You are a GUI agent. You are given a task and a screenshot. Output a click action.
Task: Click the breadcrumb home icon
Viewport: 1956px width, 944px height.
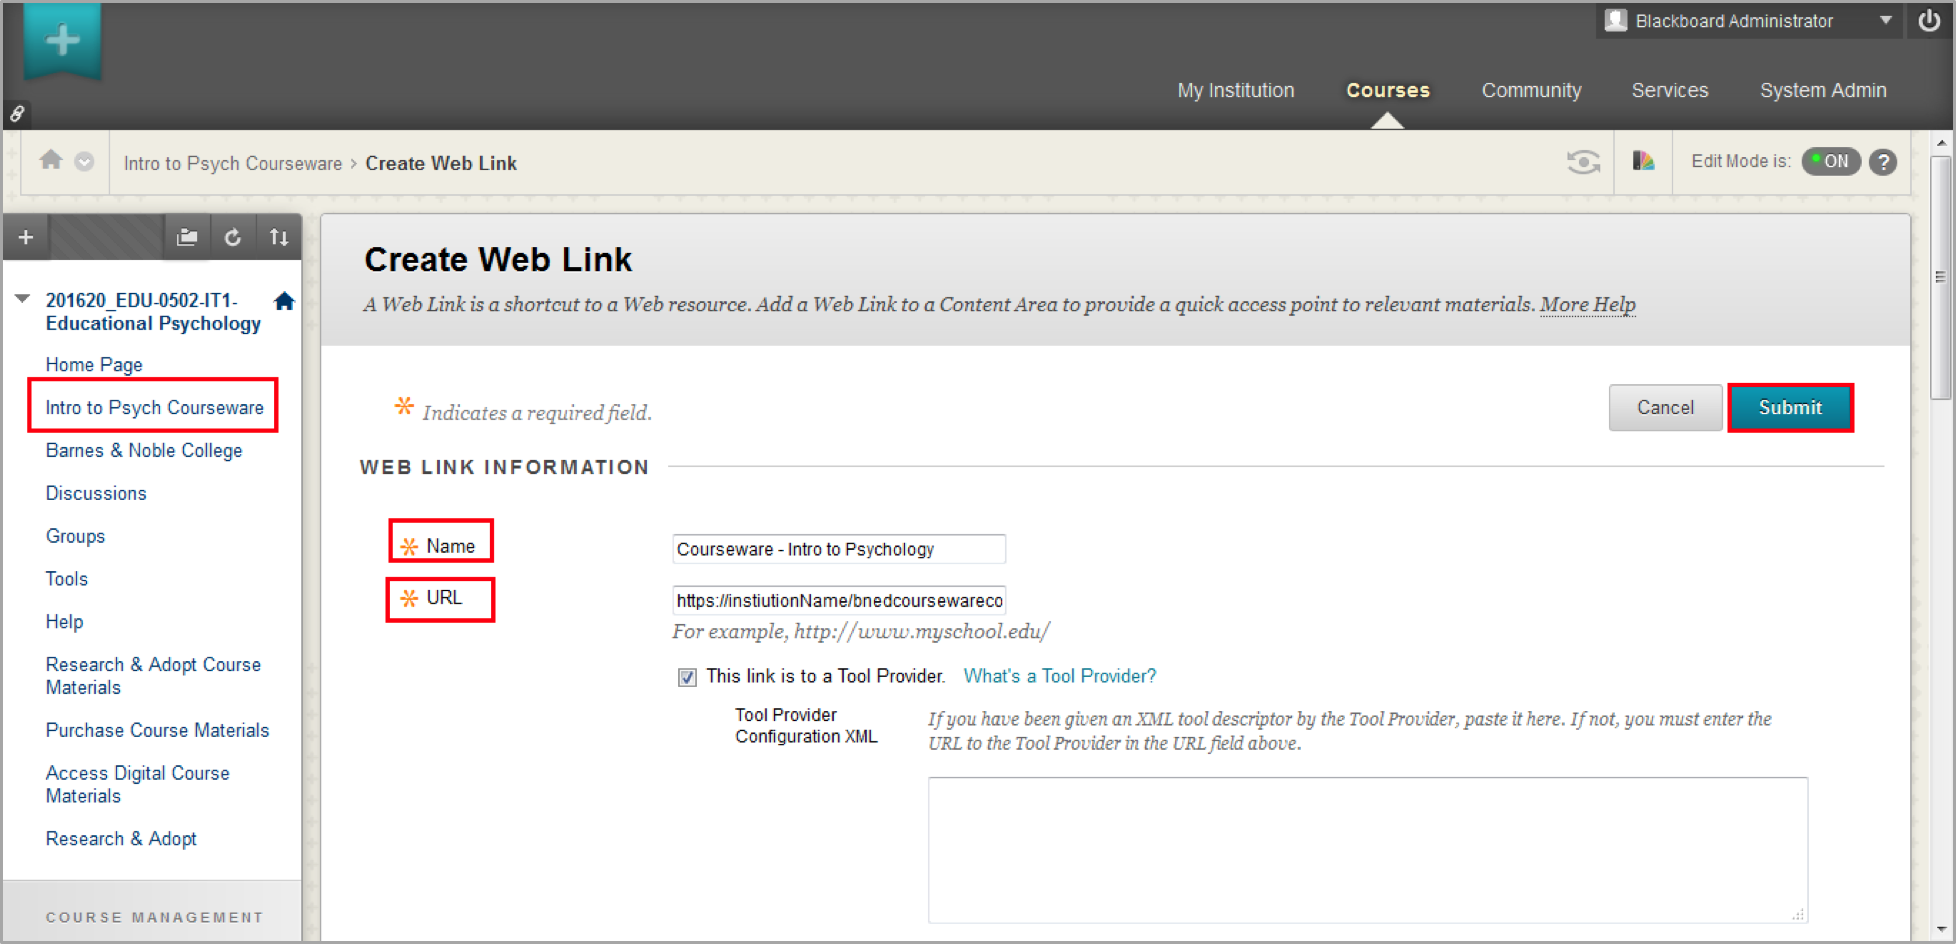[51, 160]
